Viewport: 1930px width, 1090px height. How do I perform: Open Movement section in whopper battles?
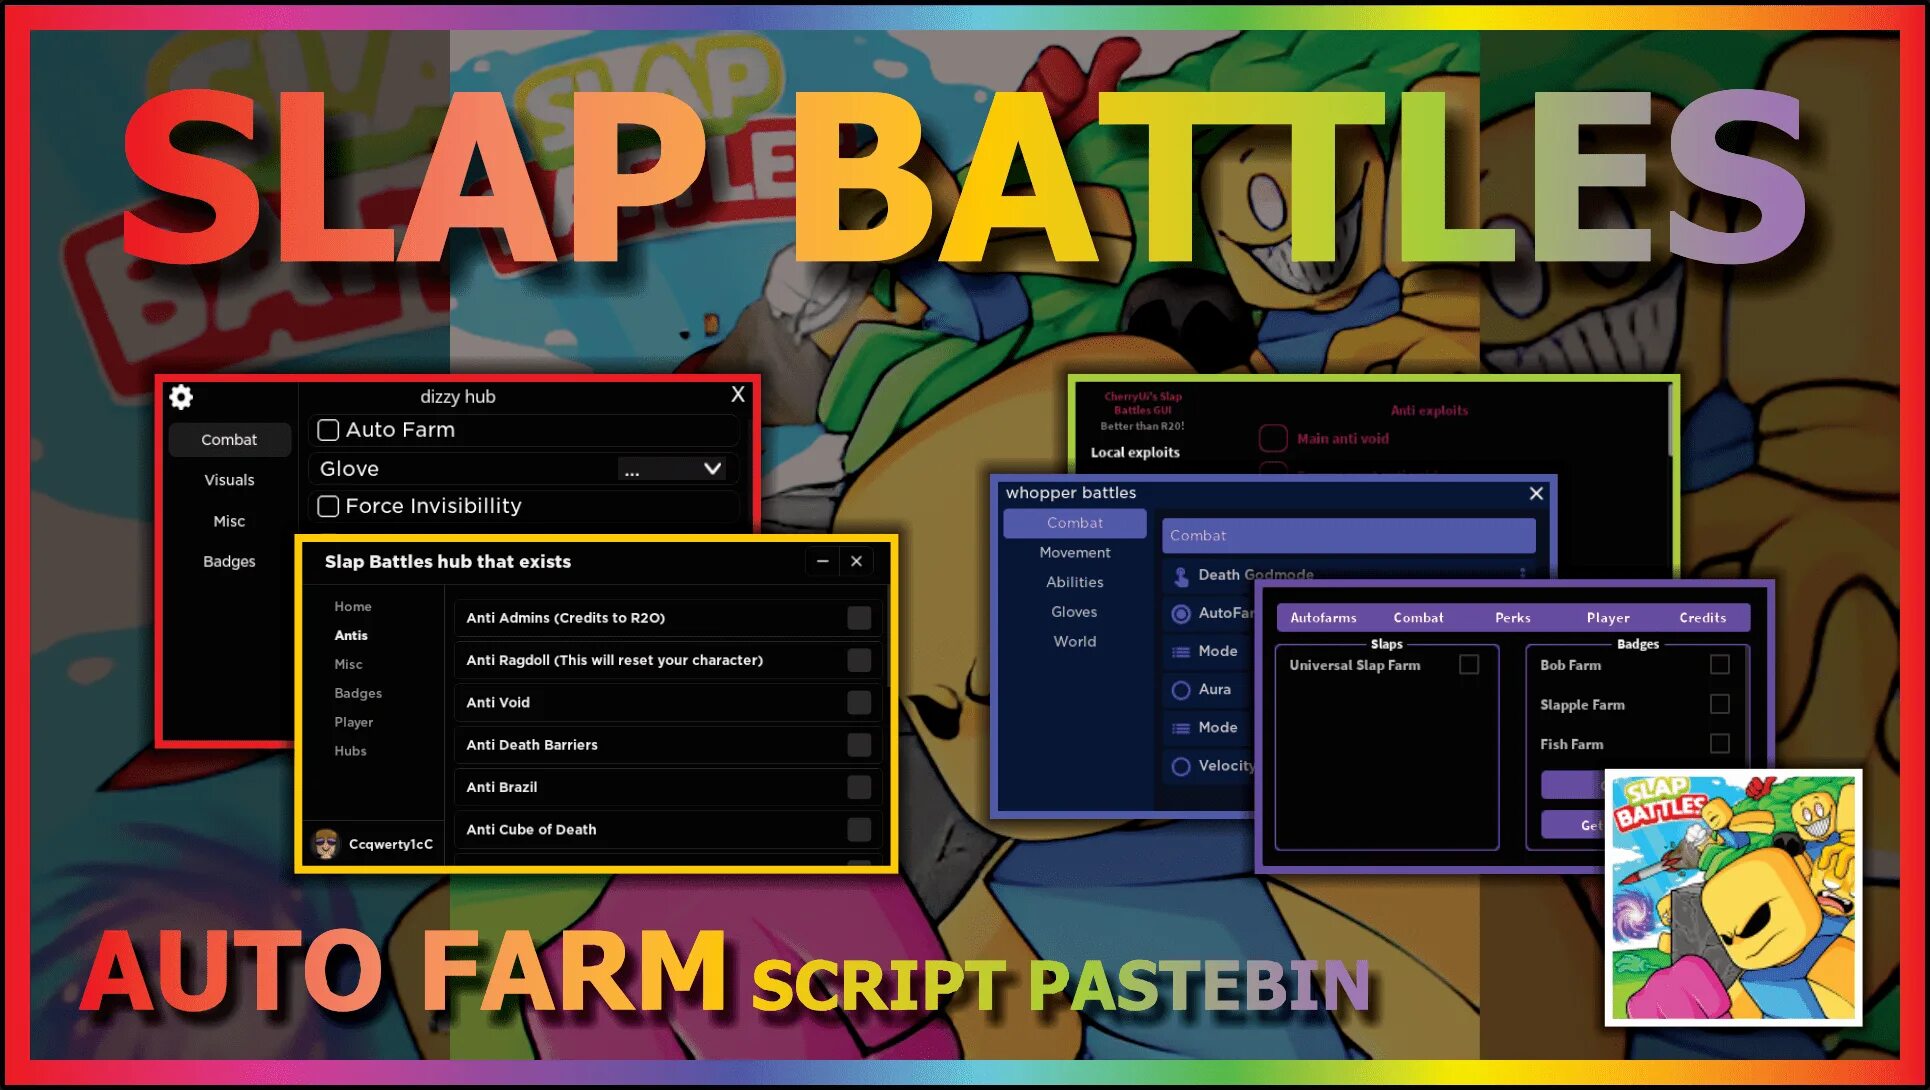pyautogui.click(x=1074, y=552)
